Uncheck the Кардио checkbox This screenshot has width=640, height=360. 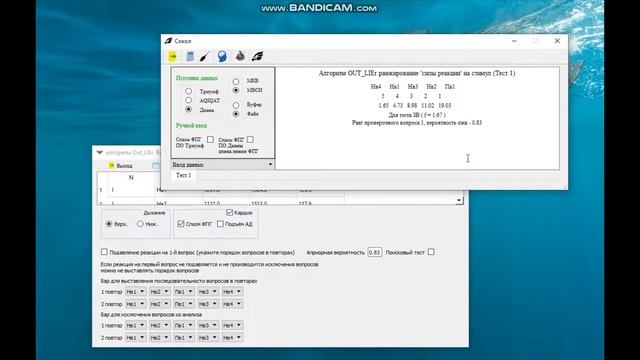(x=229, y=213)
